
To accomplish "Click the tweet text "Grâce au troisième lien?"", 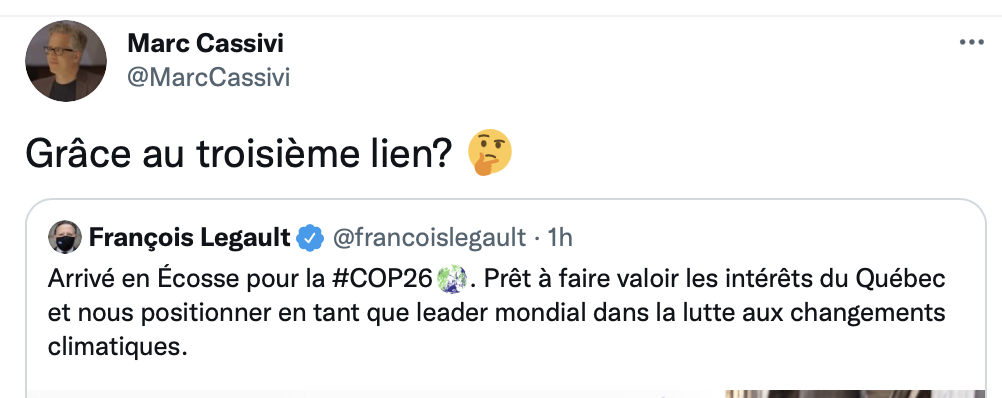I will coord(239,154).
